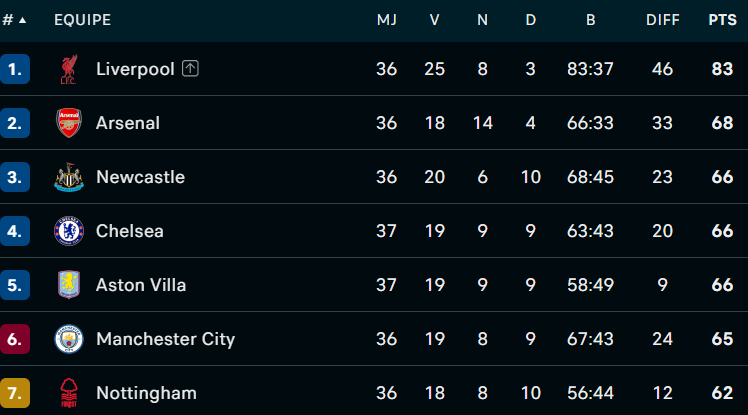The height and width of the screenshot is (415, 748).
Task: Open the Liverpool team name link
Action: (x=135, y=69)
